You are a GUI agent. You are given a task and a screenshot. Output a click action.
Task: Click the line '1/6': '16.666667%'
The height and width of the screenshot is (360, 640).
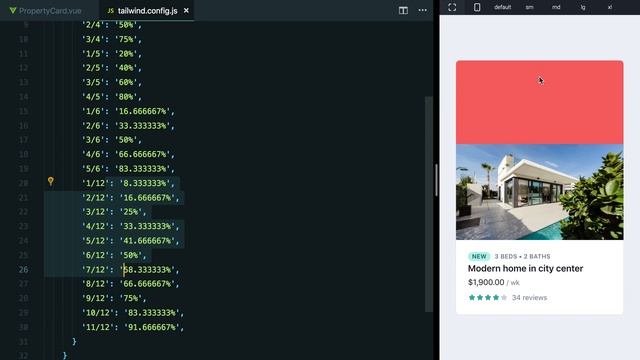129,111
